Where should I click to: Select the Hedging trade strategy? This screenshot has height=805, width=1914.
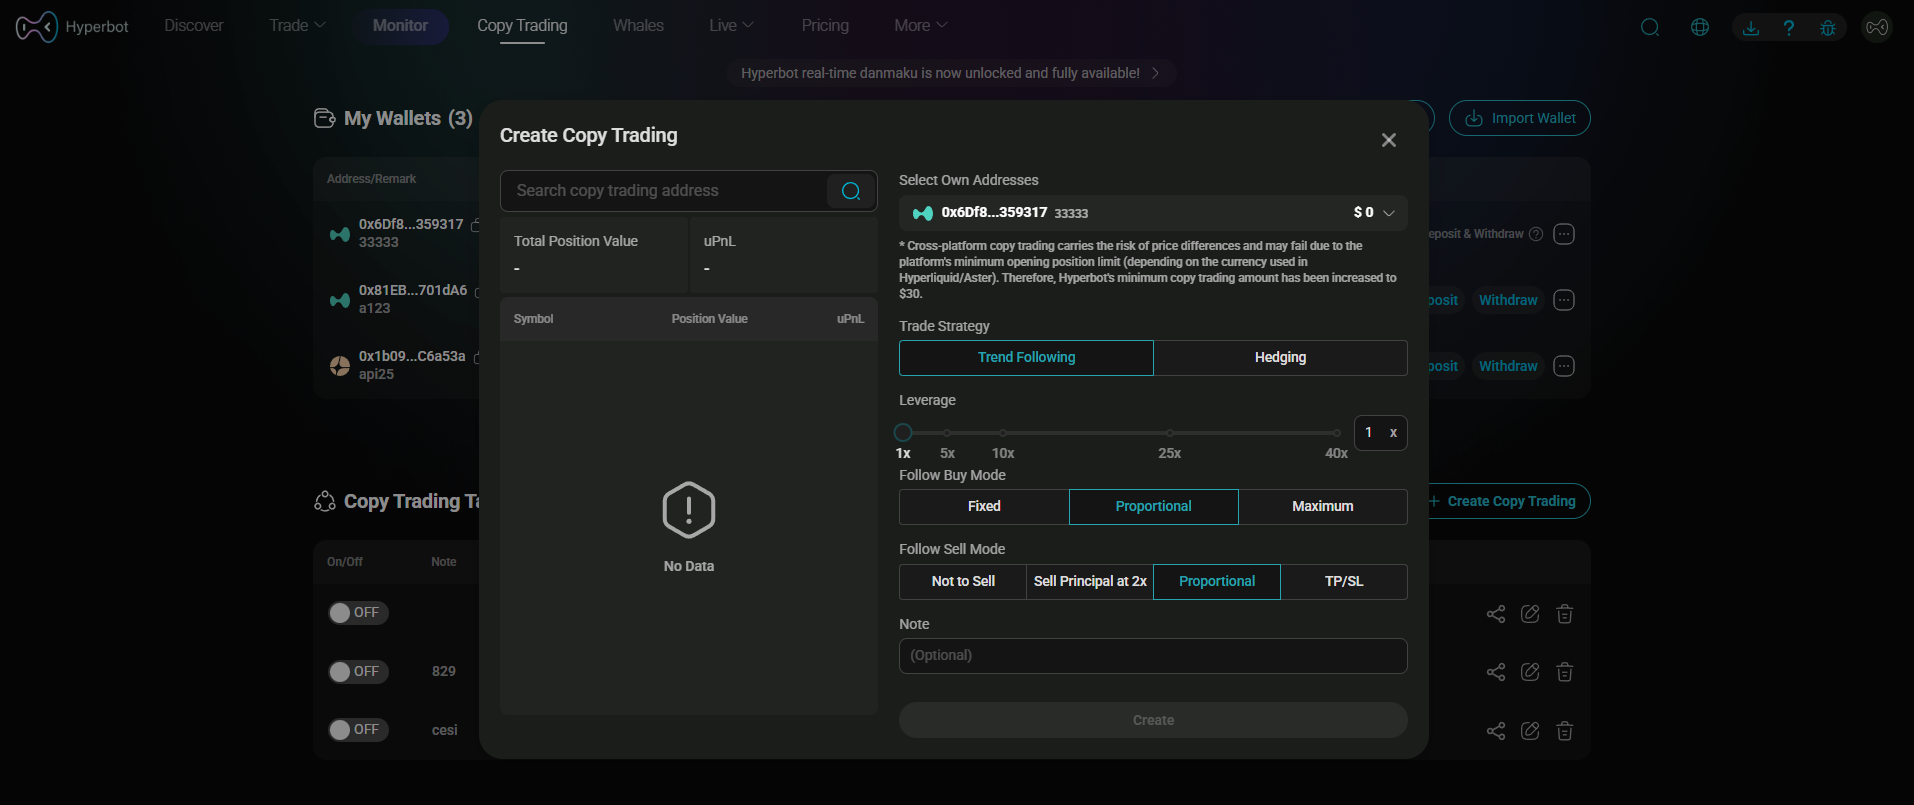coord(1280,358)
